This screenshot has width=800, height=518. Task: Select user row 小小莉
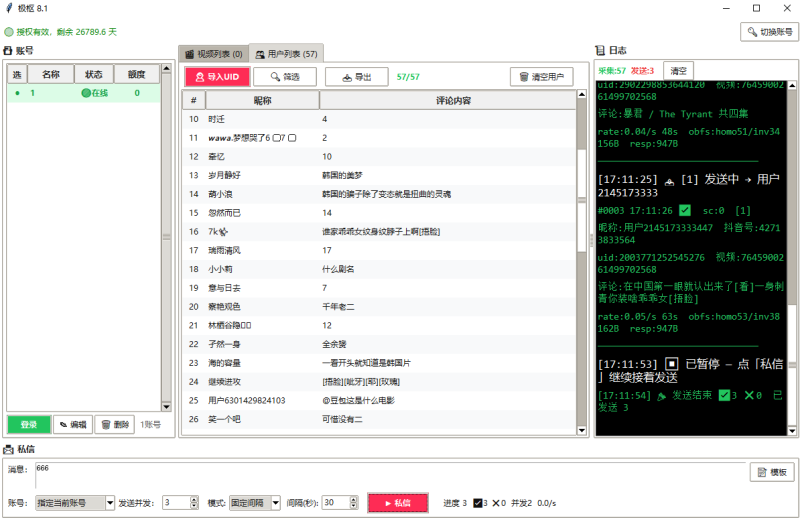point(379,269)
